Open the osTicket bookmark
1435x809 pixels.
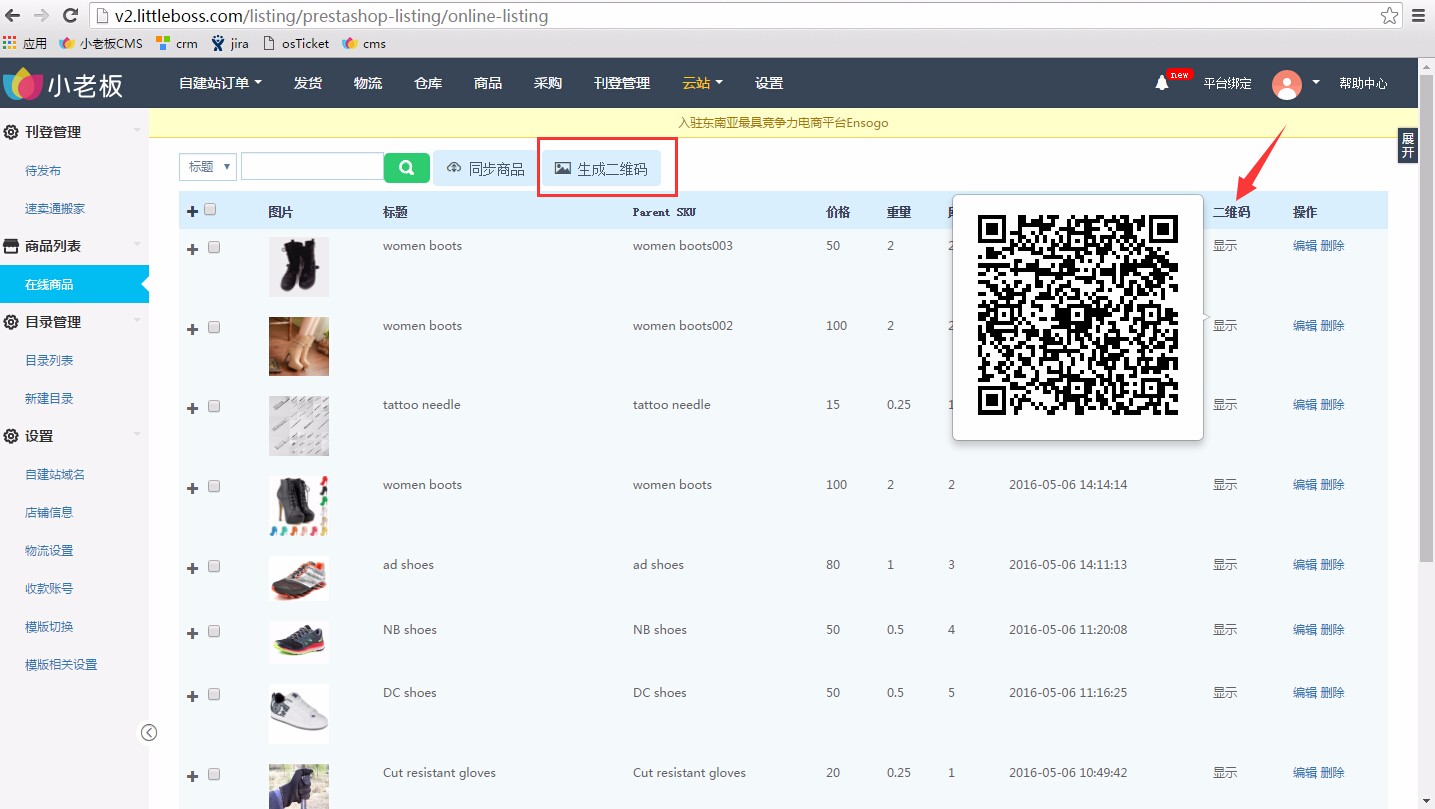pyautogui.click(x=296, y=43)
